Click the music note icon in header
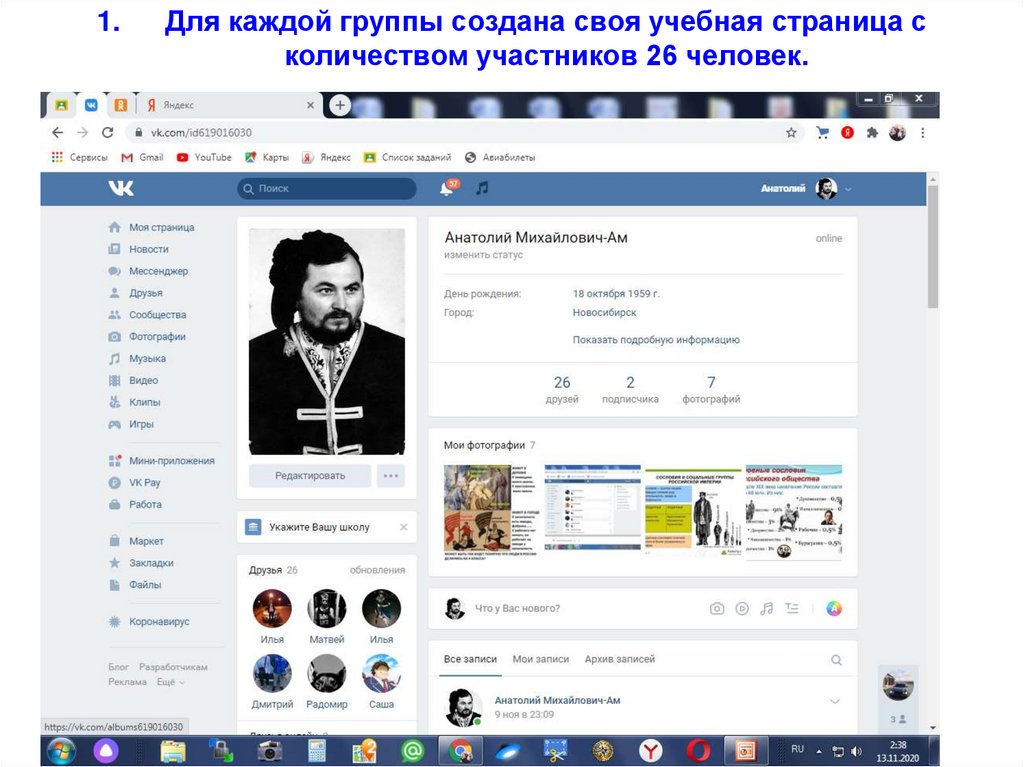 (x=482, y=188)
